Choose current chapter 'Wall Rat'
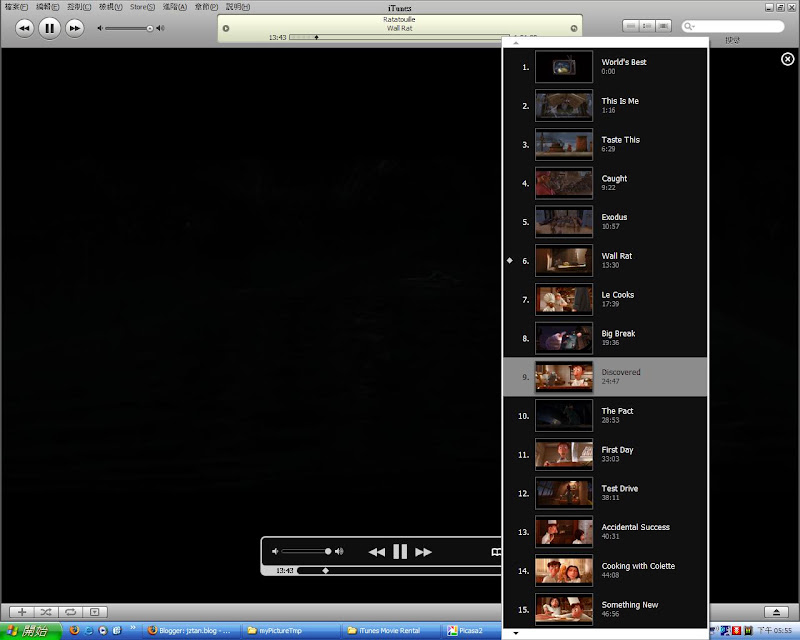 tap(605, 261)
